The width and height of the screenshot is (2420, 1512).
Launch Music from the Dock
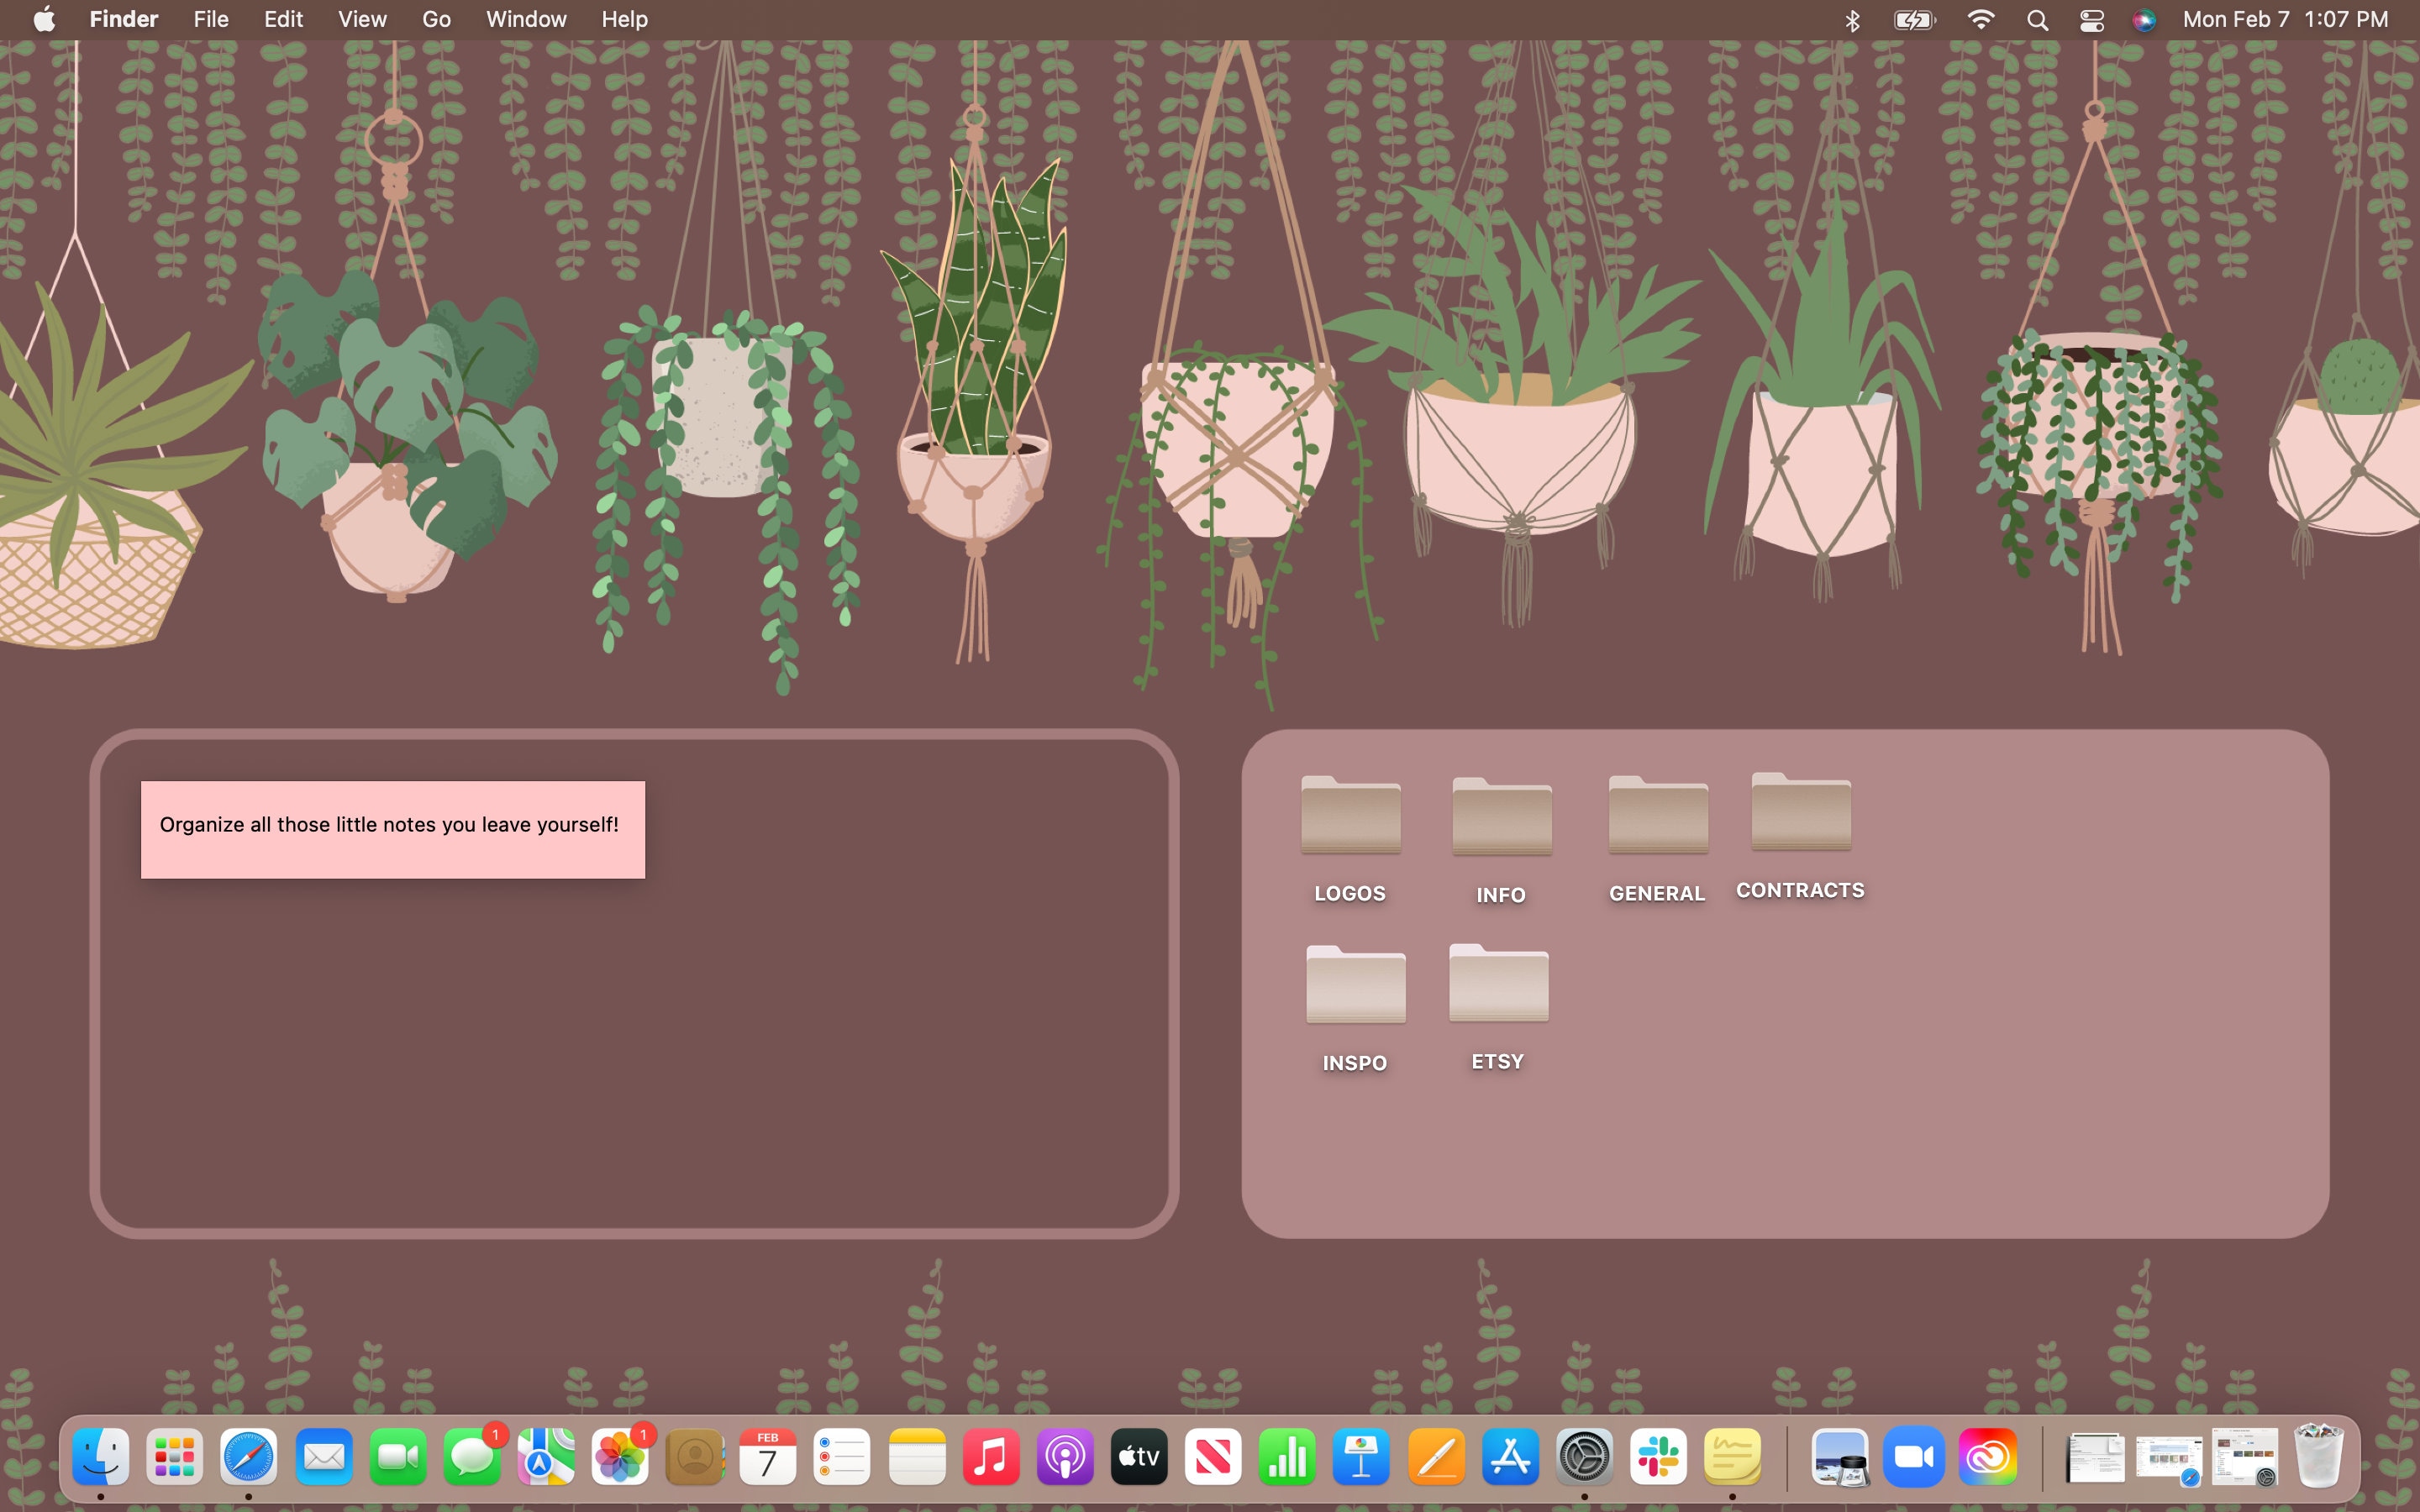coord(990,1457)
